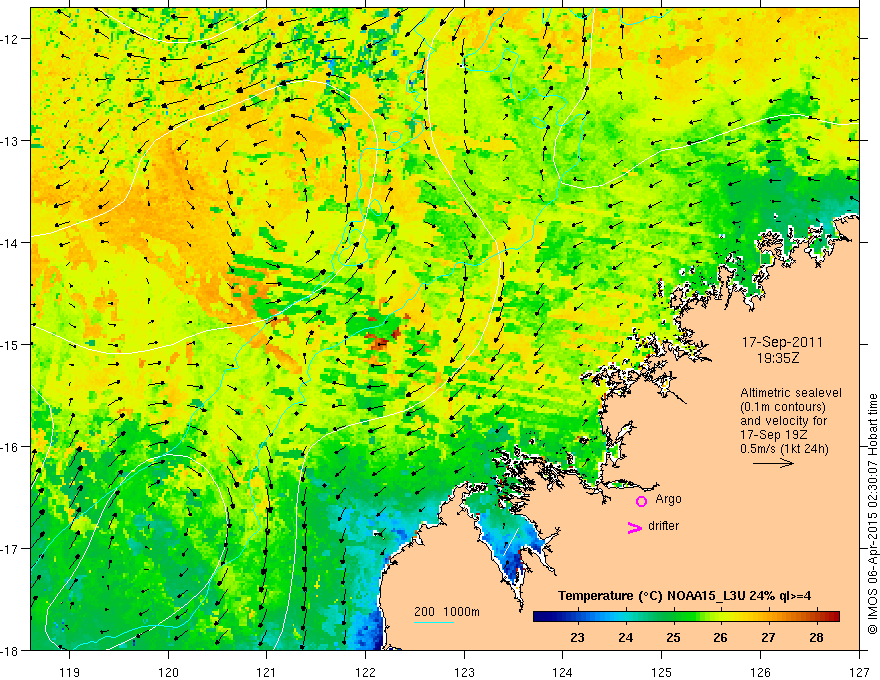Image resolution: width=880 pixels, height=680 pixels.
Task: Click the 'drifter' legend label
Action: click(663, 526)
